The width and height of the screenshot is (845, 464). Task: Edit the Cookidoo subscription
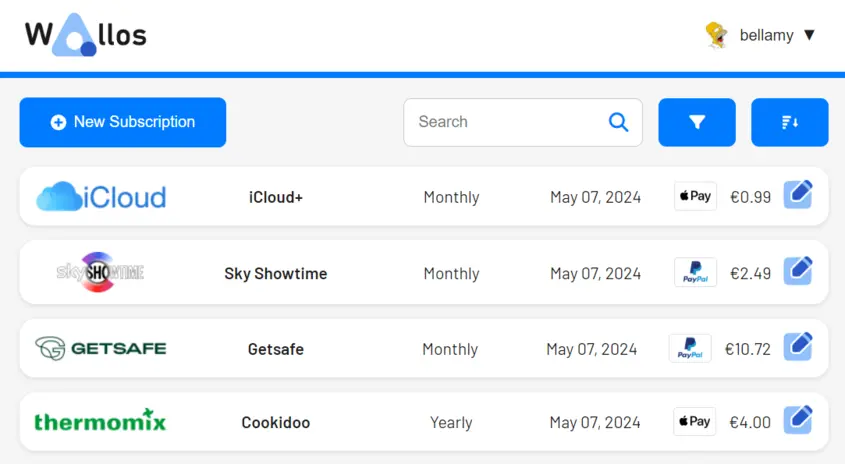(x=797, y=420)
